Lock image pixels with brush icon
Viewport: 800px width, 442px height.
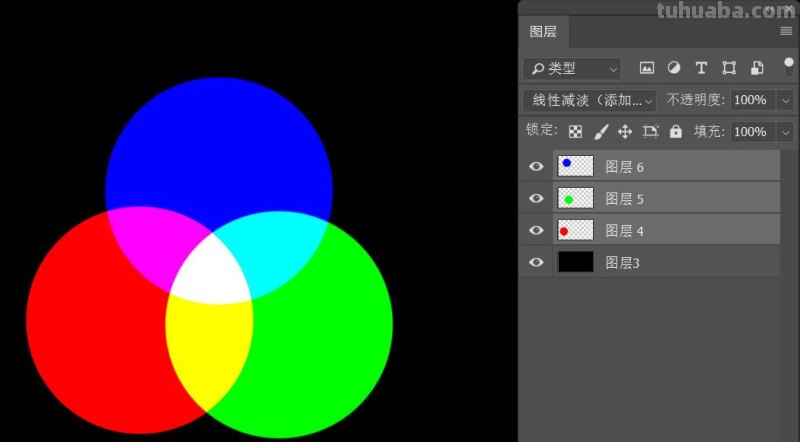(601, 131)
